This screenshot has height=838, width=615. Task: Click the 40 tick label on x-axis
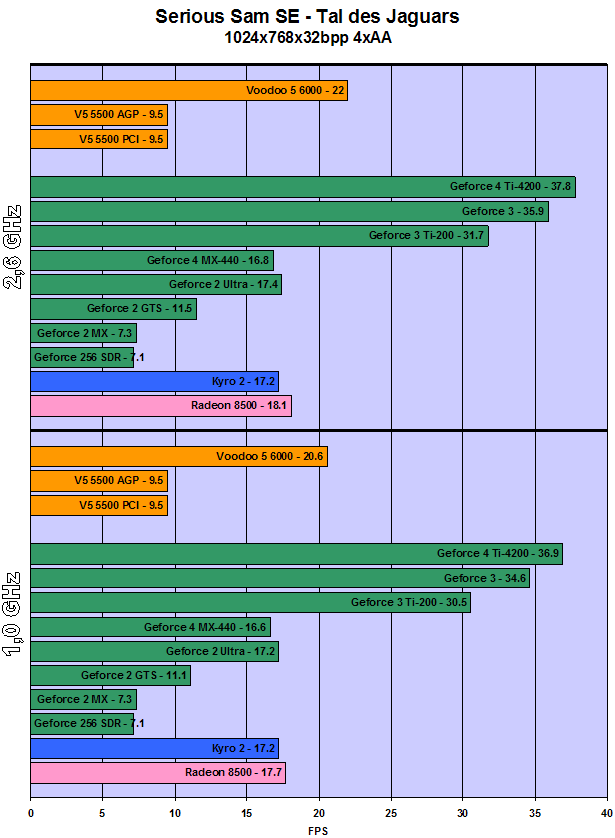click(606, 814)
